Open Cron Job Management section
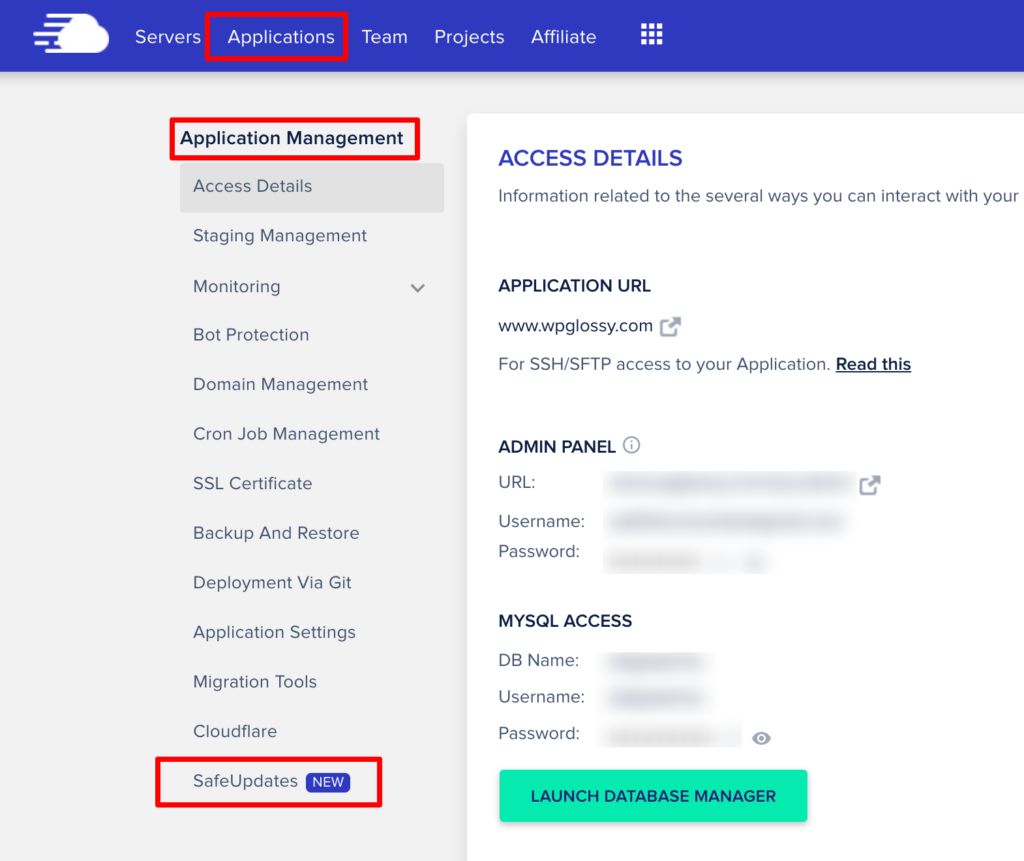Image resolution: width=1024 pixels, height=861 pixels. pyautogui.click(x=286, y=434)
